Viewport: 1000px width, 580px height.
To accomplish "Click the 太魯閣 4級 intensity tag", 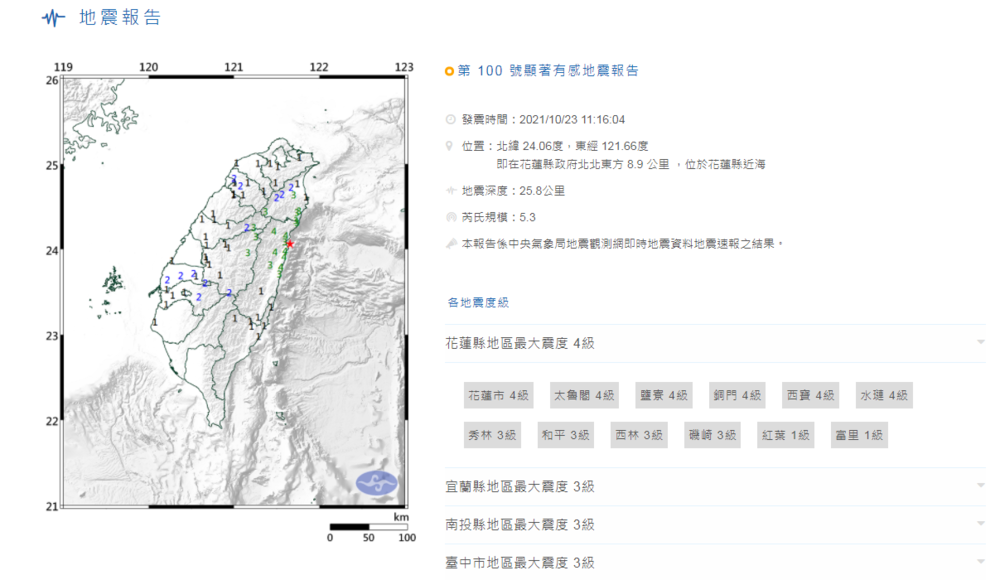I will 584,396.
